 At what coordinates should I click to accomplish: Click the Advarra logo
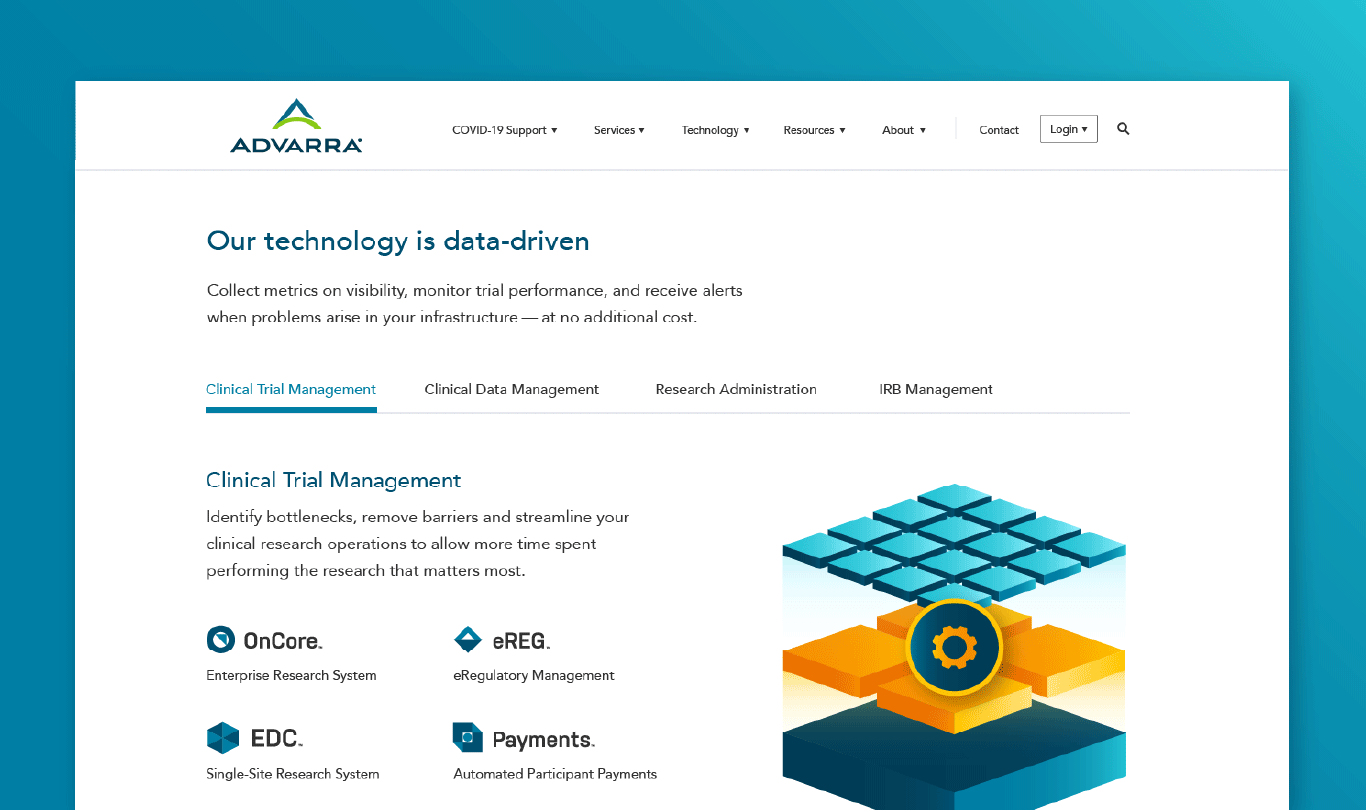tap(296, 126)
